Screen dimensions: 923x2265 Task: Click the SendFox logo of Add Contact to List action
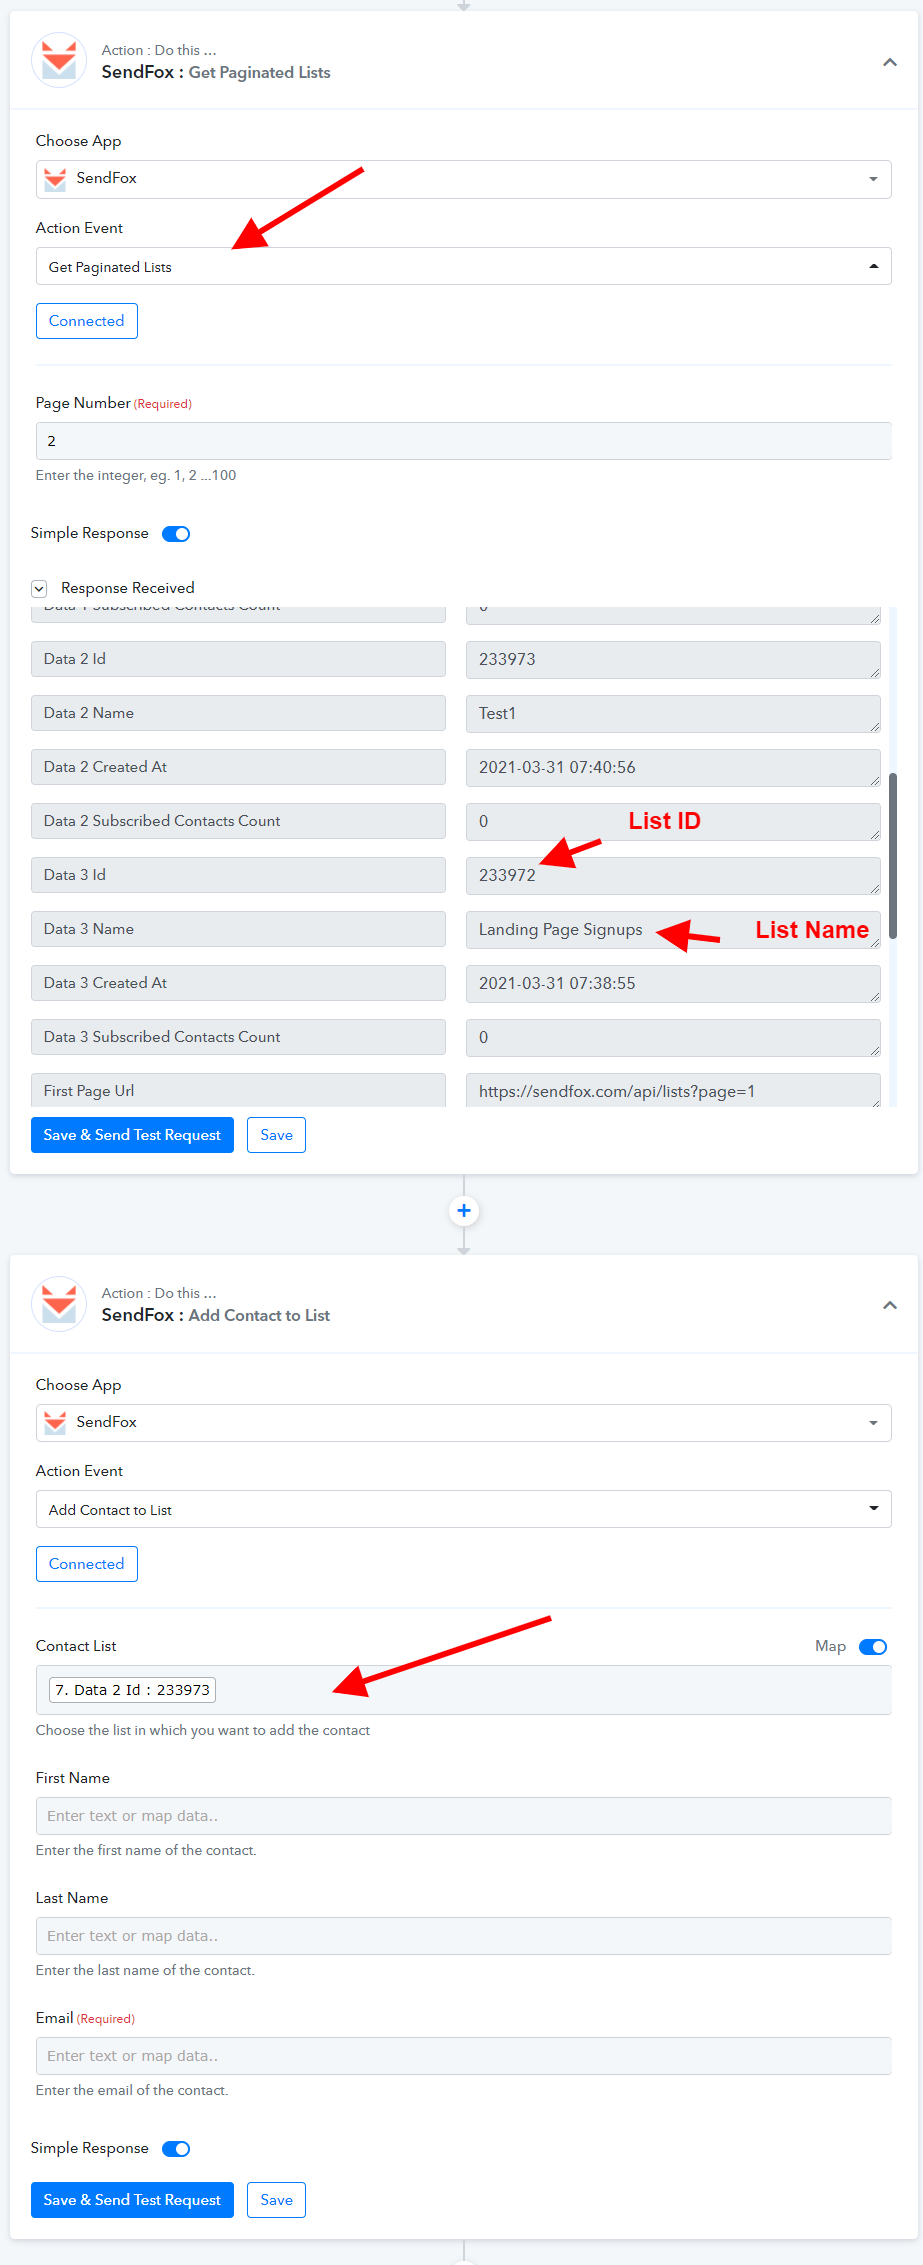59,1304
